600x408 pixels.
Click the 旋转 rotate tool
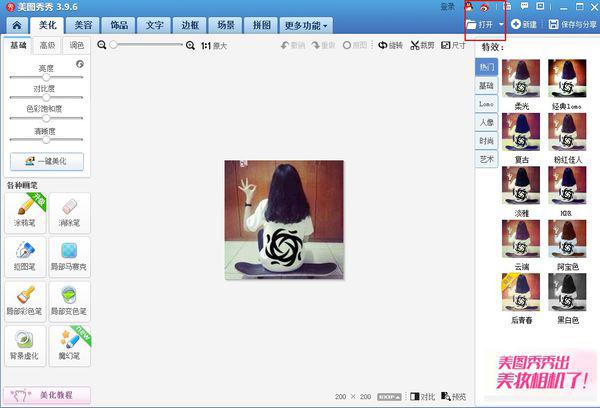tap(390, 45)
